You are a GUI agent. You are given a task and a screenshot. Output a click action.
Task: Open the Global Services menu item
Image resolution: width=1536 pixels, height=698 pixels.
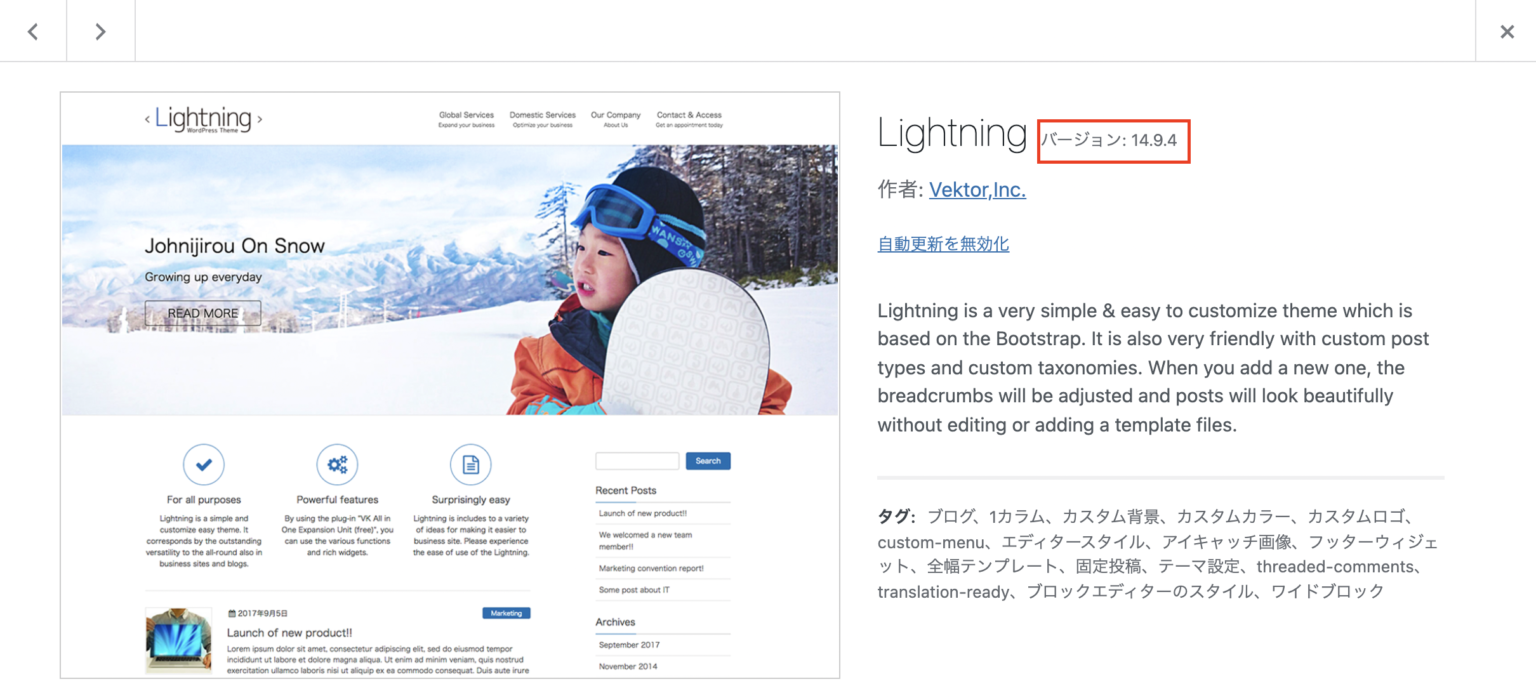tap(465, 115)
